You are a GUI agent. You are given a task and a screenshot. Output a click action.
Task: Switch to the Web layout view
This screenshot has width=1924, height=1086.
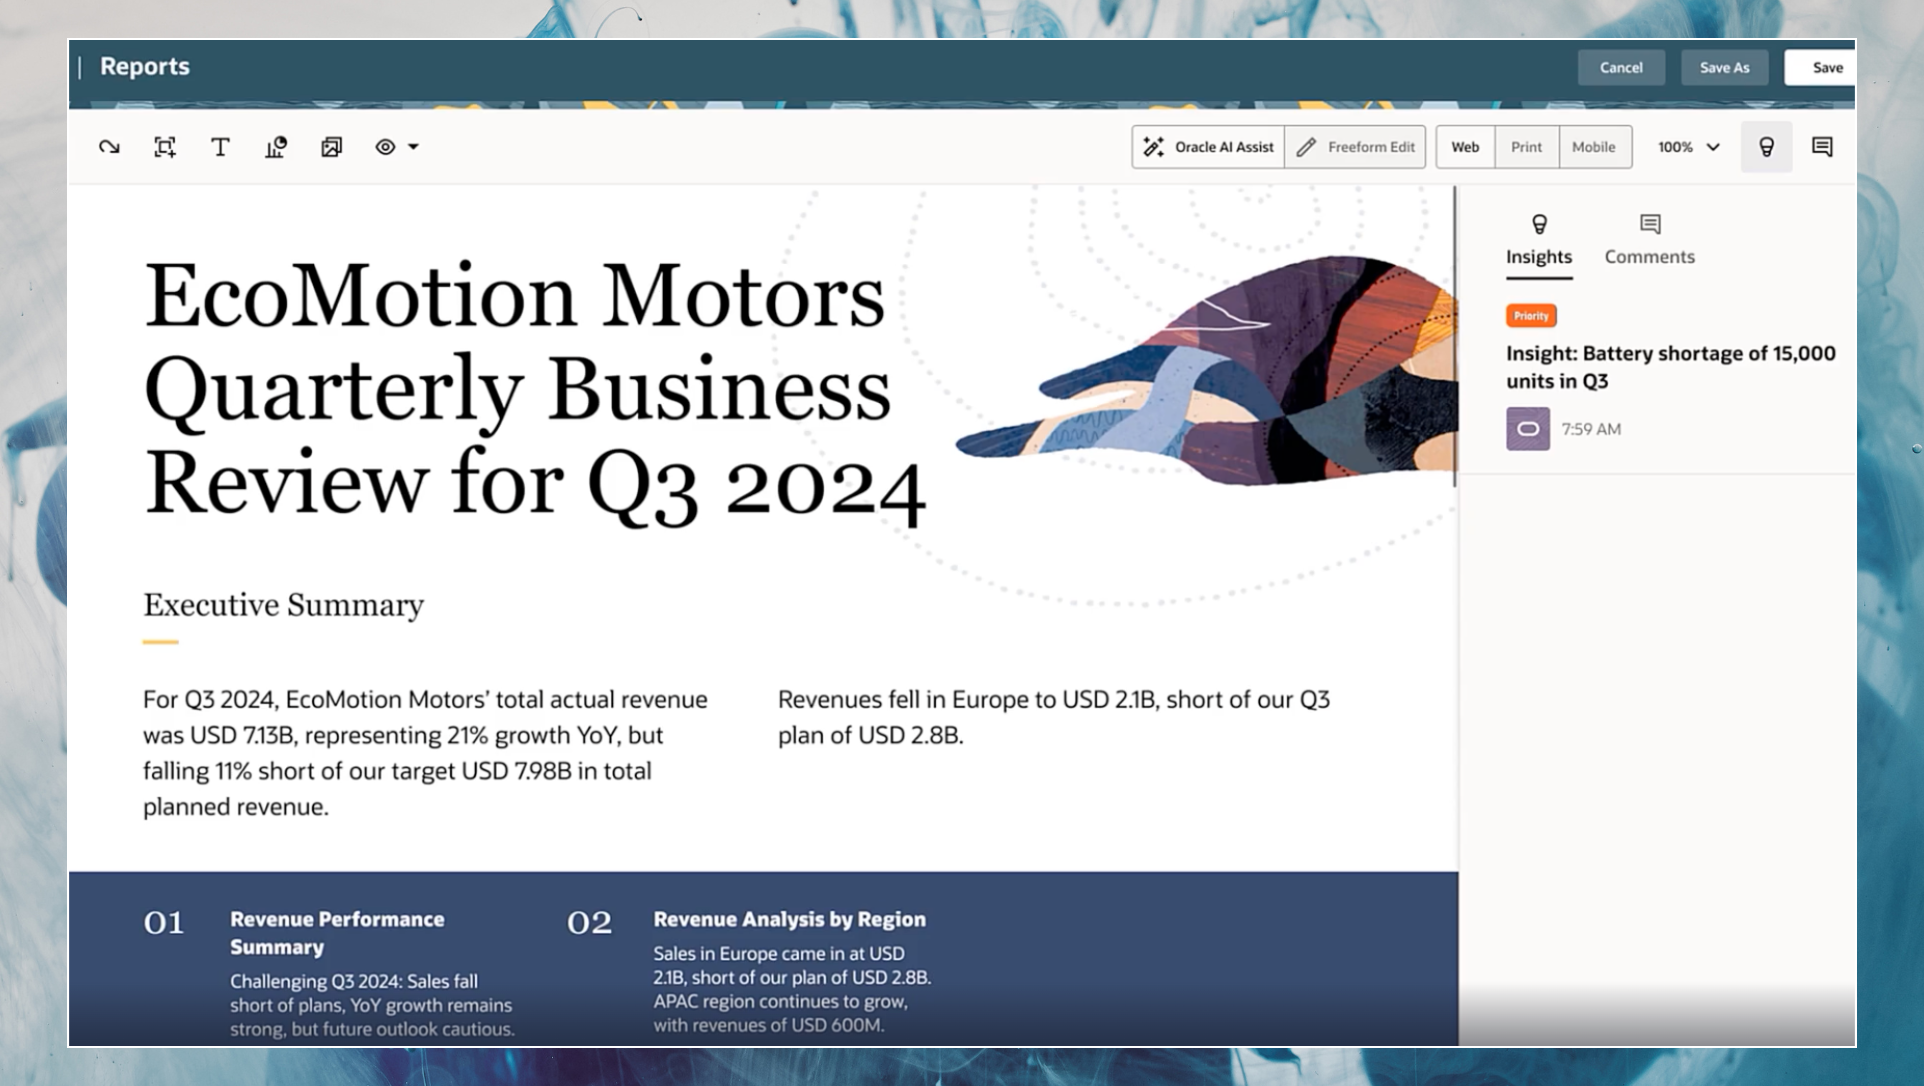[x=1465, y=147]
